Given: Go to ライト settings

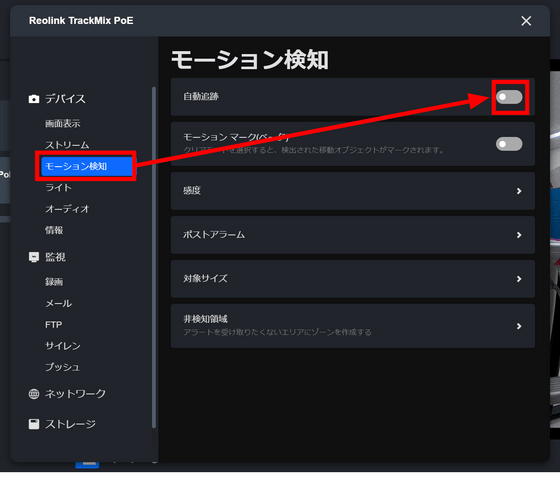Looking at the screenshot, I should (58, 187).
